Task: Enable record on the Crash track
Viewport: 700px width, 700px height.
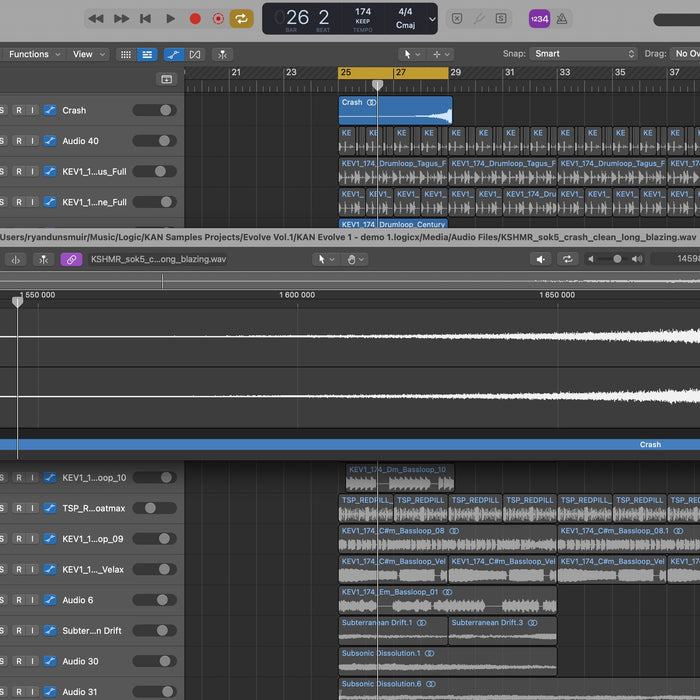Action: click(x=19, y=110)
